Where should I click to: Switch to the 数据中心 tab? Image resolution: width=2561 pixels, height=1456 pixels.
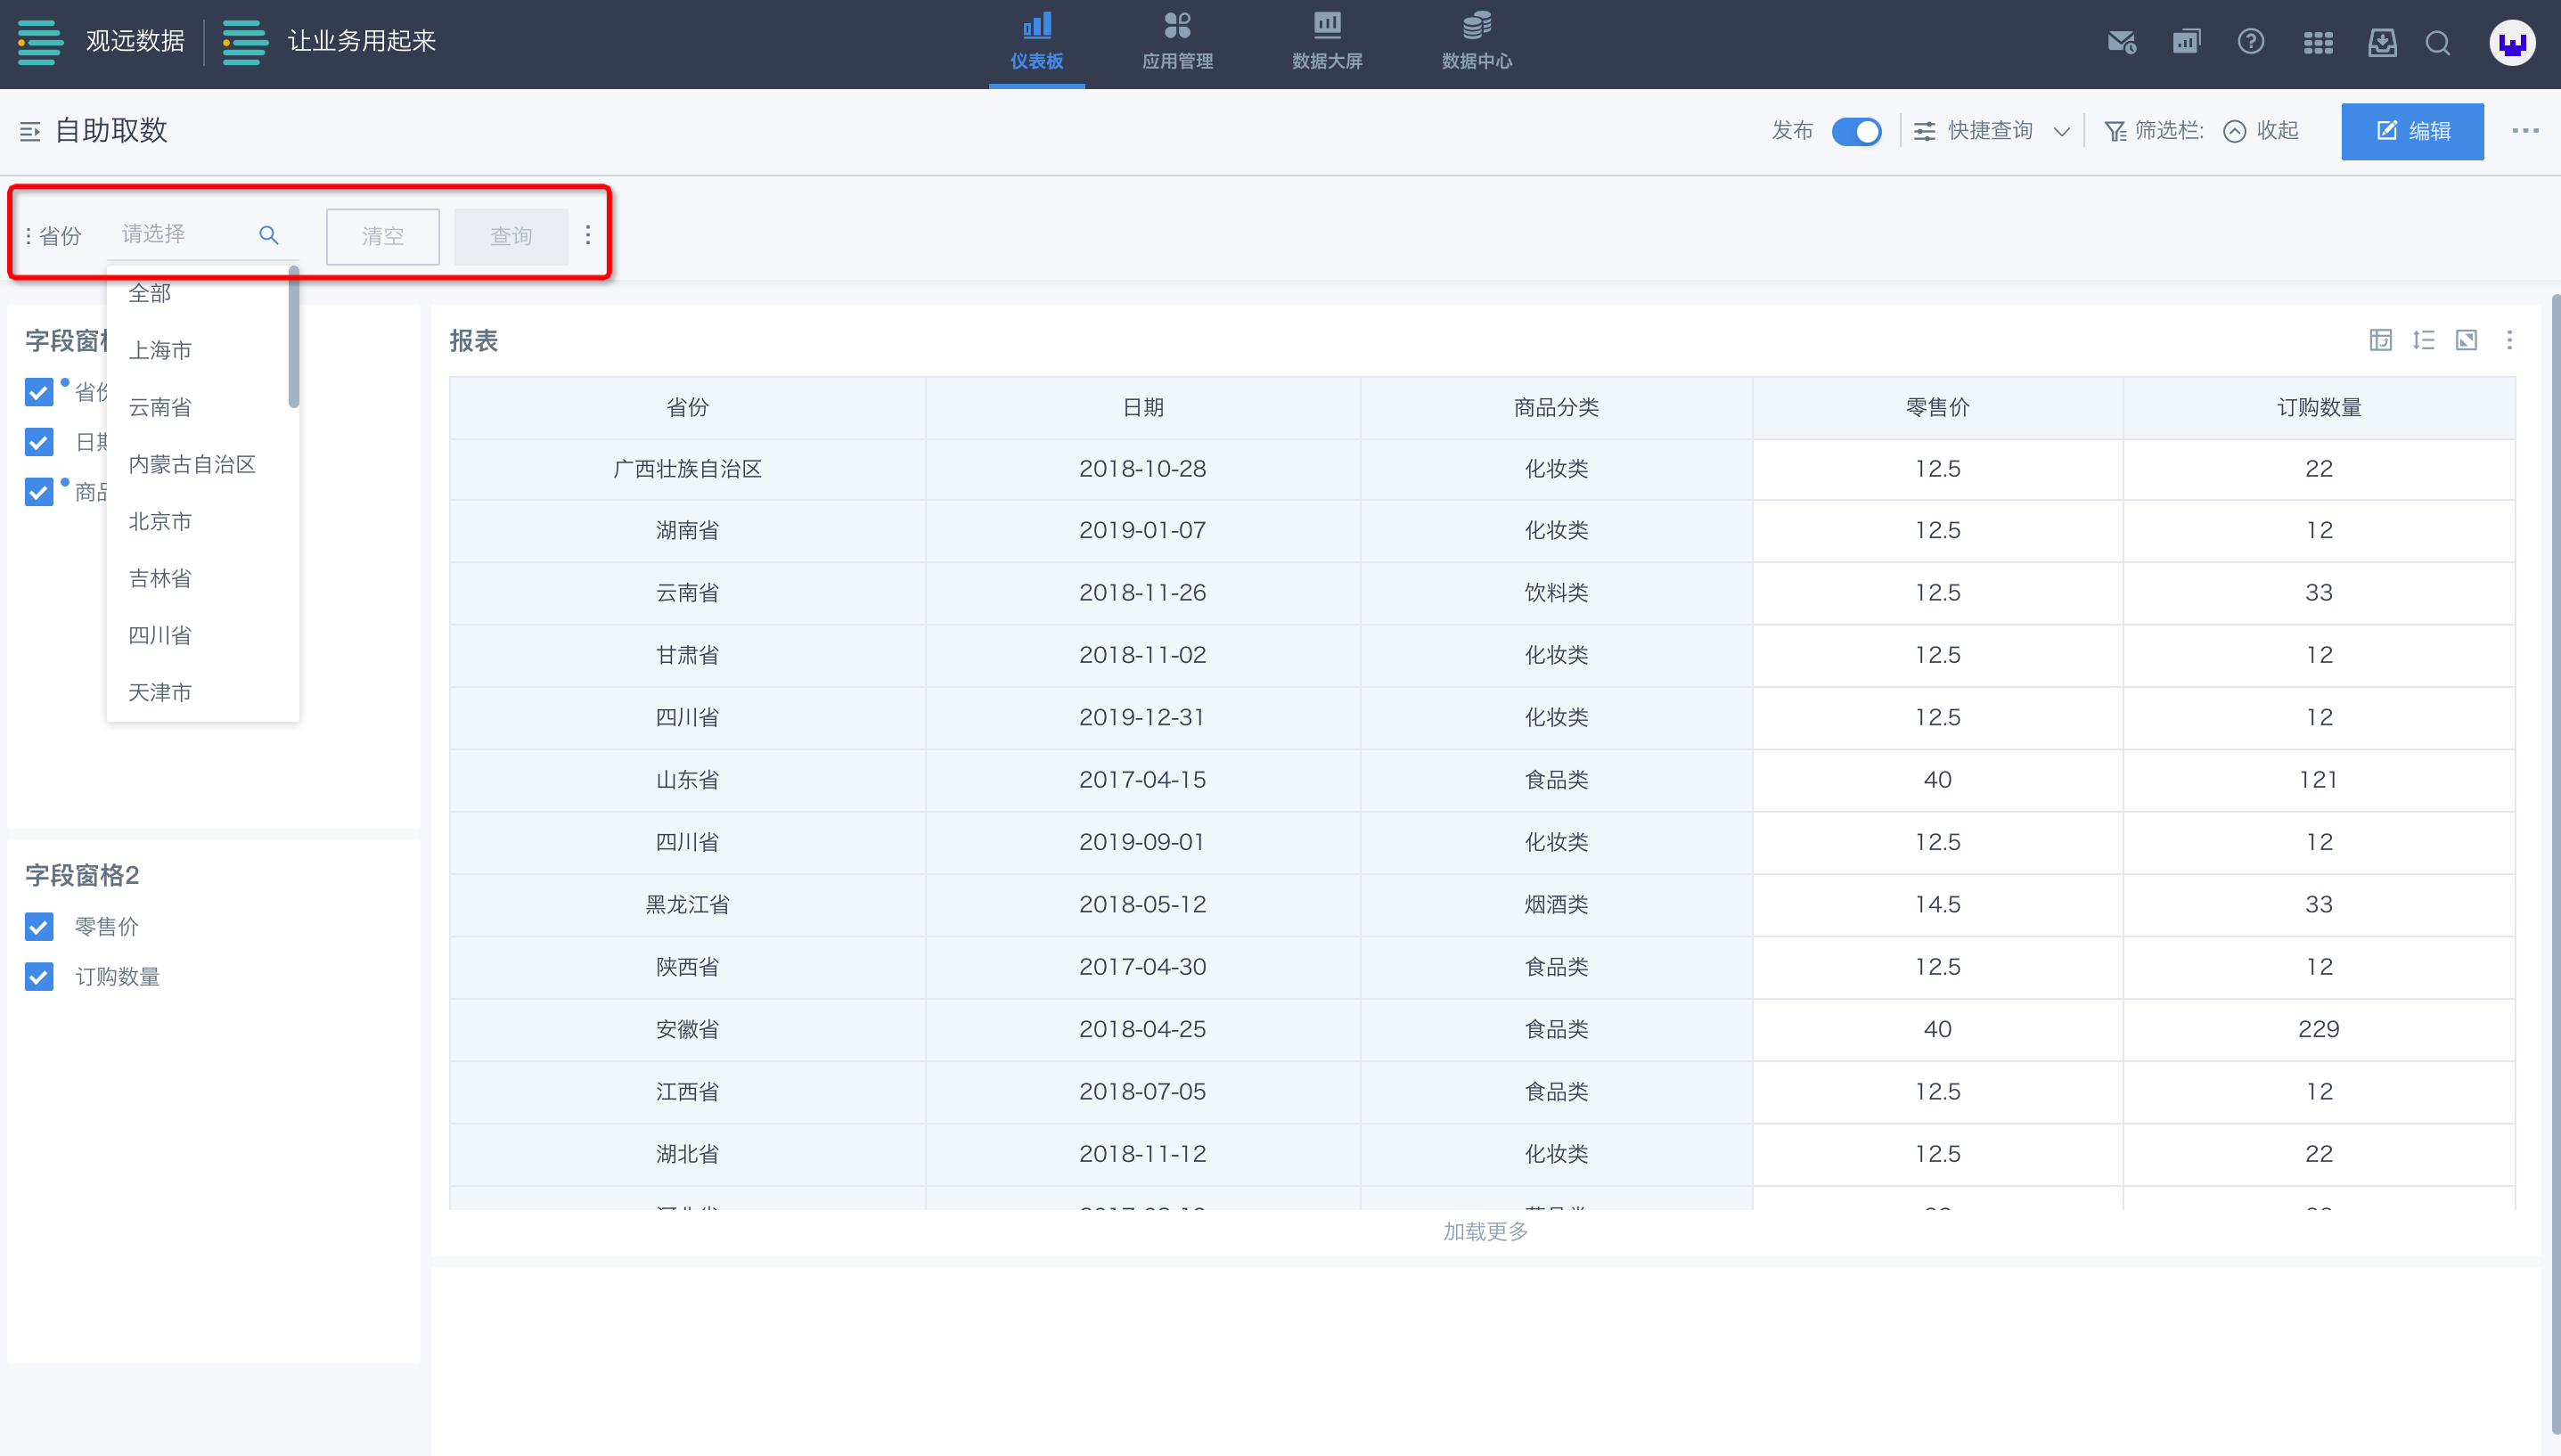(x=1476, y=42)
